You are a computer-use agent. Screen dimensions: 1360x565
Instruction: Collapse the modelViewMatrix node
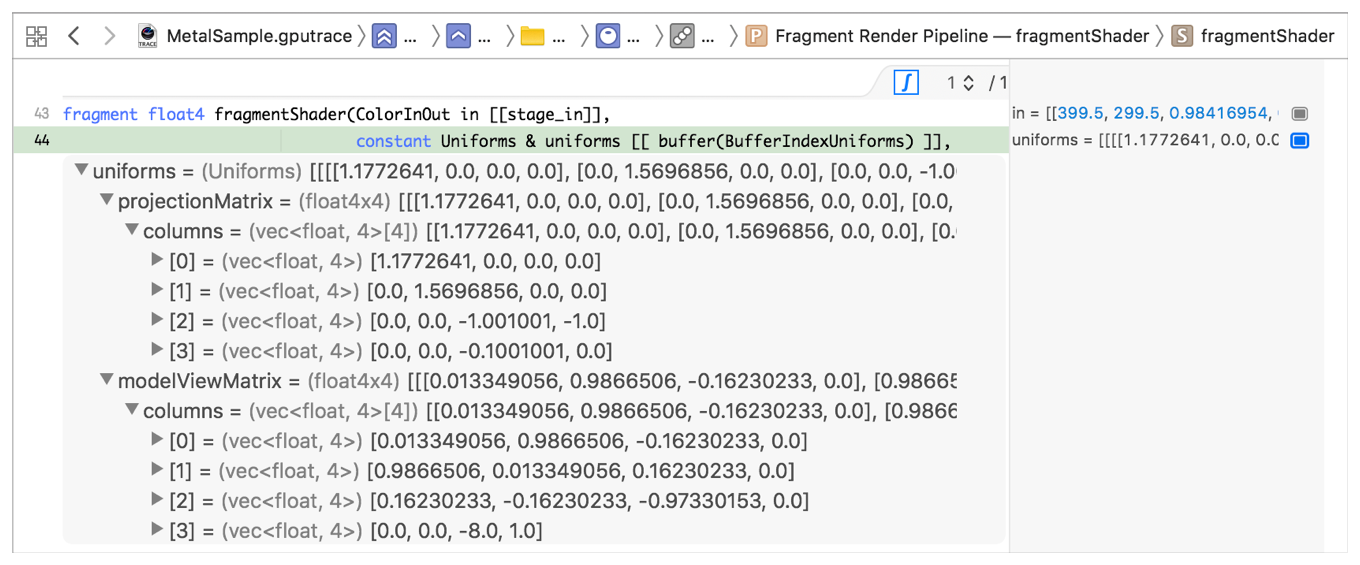point(107,380)
